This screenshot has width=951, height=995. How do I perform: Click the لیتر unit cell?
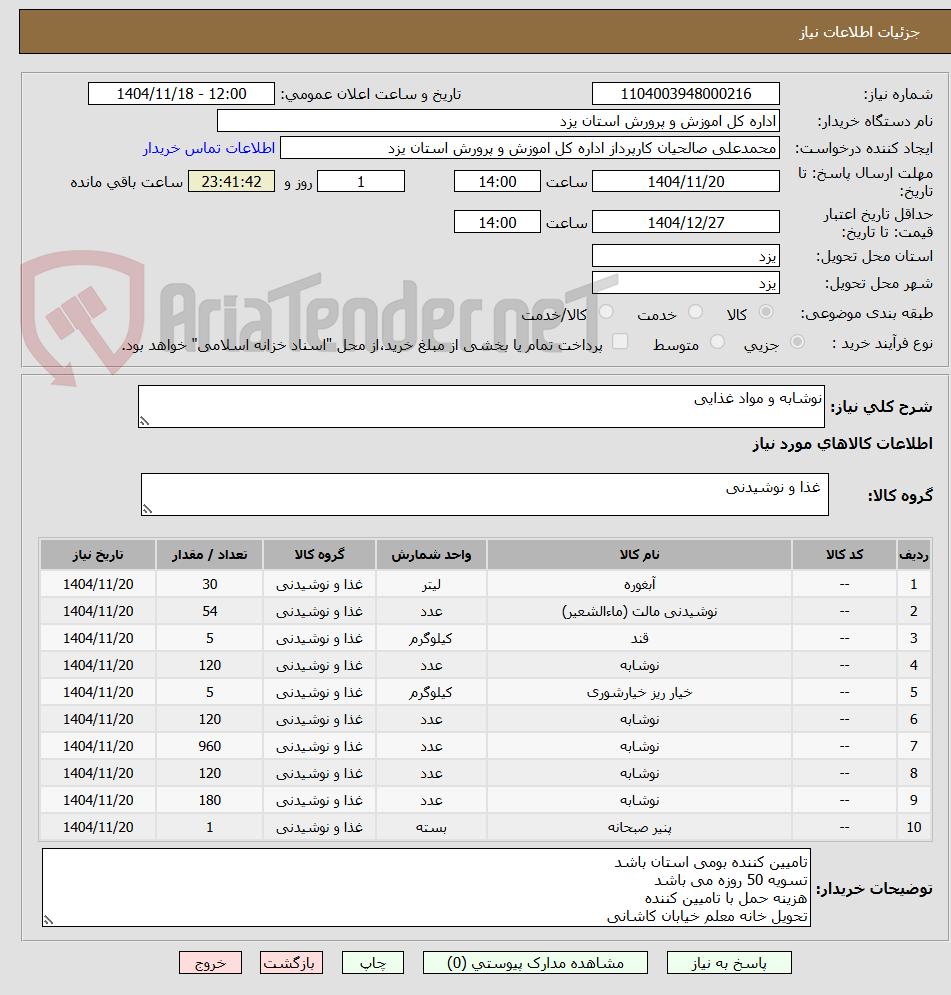click(431, 584)
